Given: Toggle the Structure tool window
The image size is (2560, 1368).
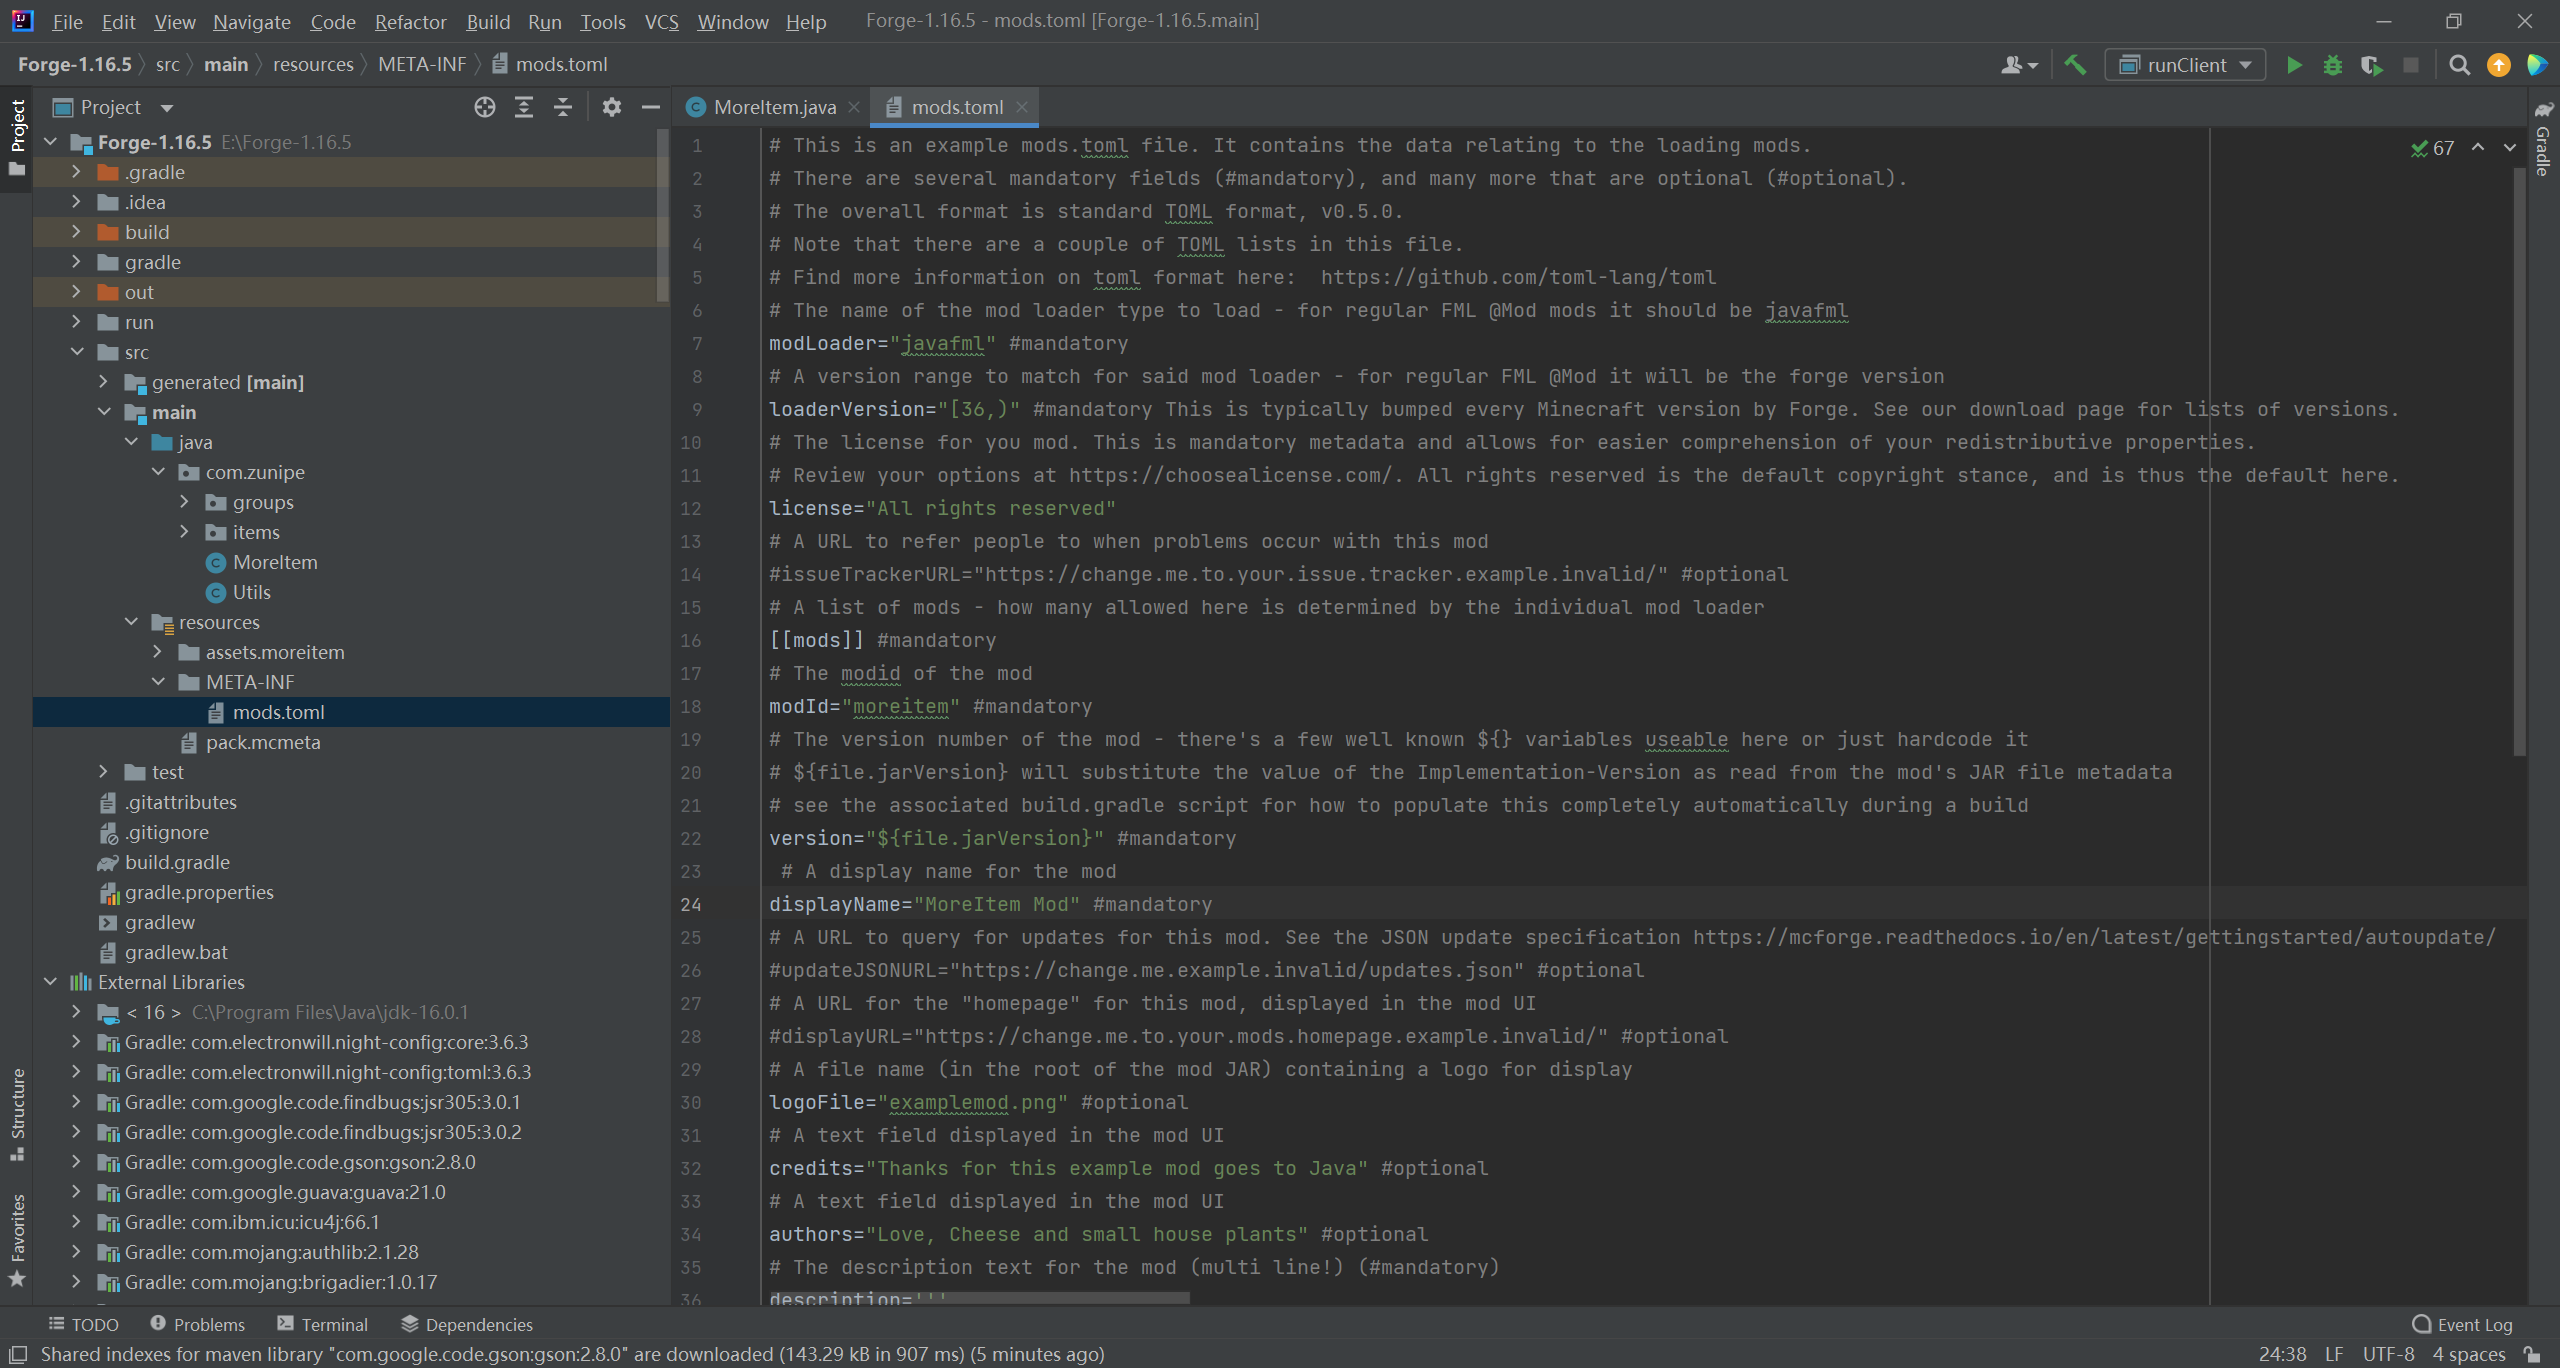Looking at the screenshot, I should 17,1112.
